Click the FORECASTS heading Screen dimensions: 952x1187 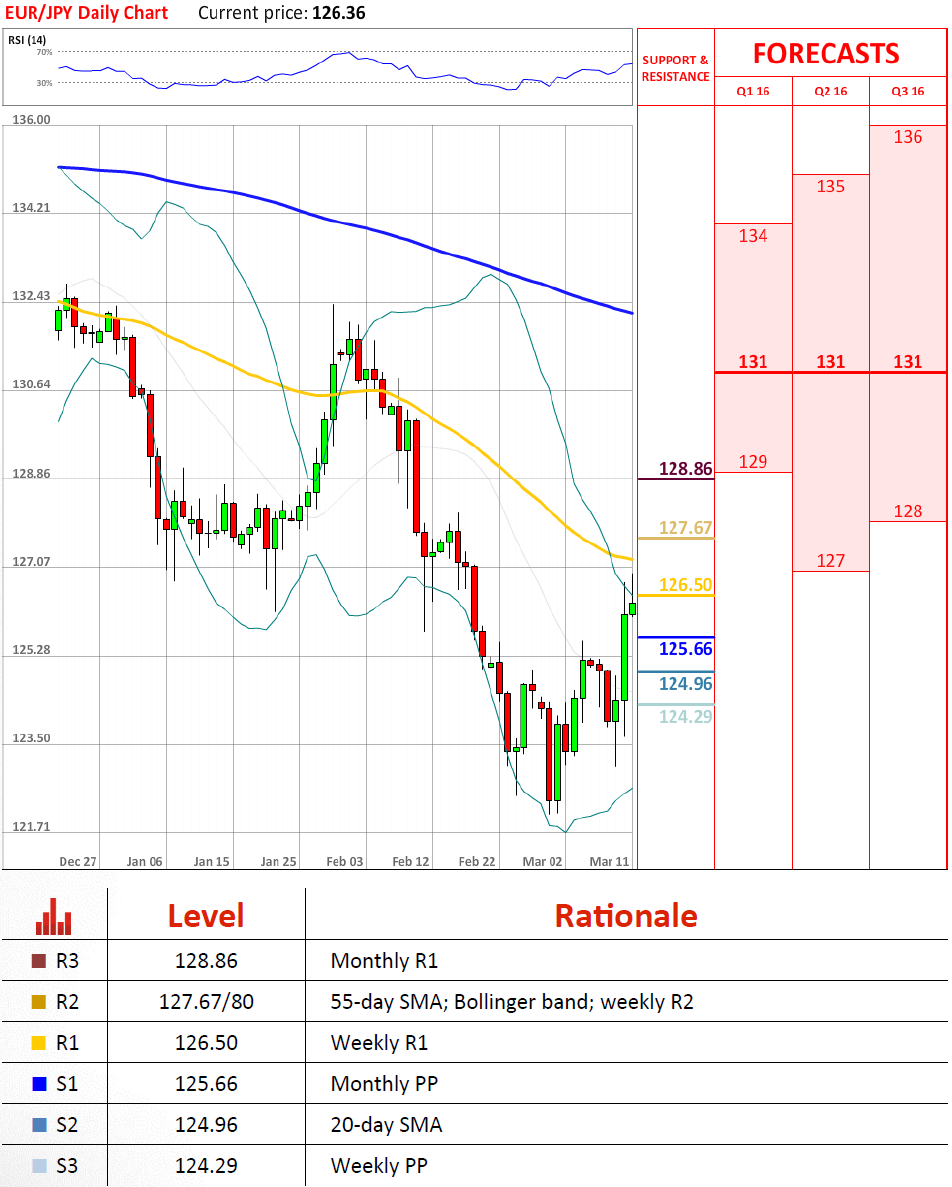pos(826,54)
